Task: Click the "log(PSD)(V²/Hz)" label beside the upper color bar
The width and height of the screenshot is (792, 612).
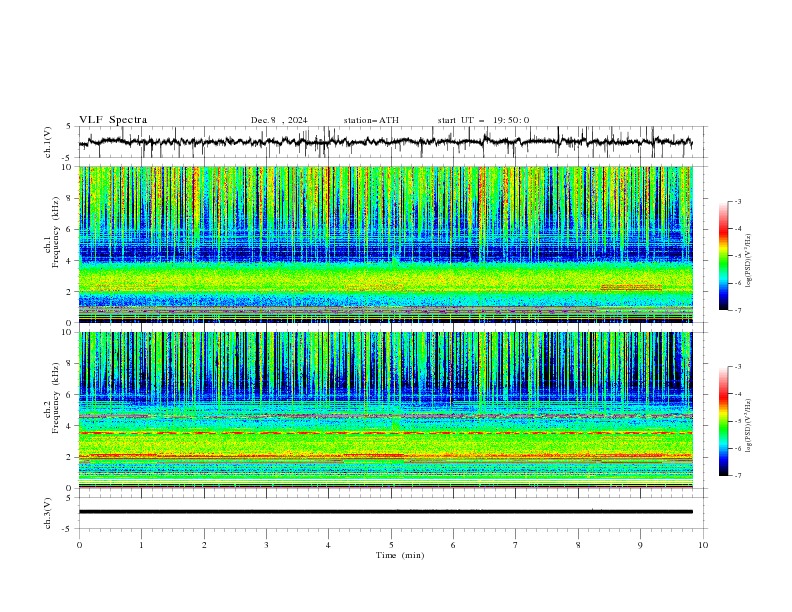Action: [748, 261]
